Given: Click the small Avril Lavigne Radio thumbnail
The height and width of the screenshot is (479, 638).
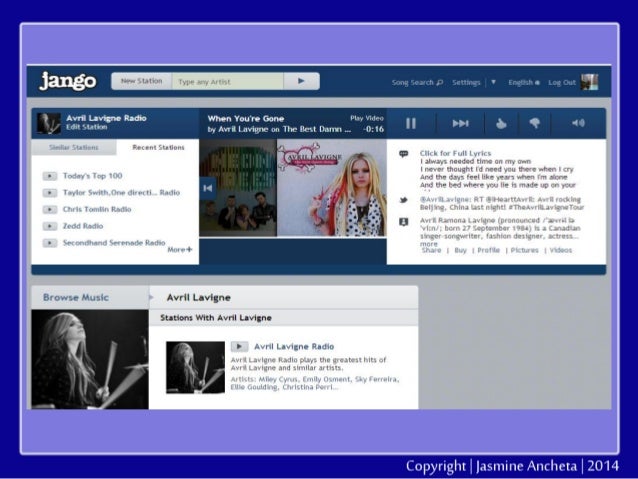Looking at the screenshot, I should tap(195, 367).
